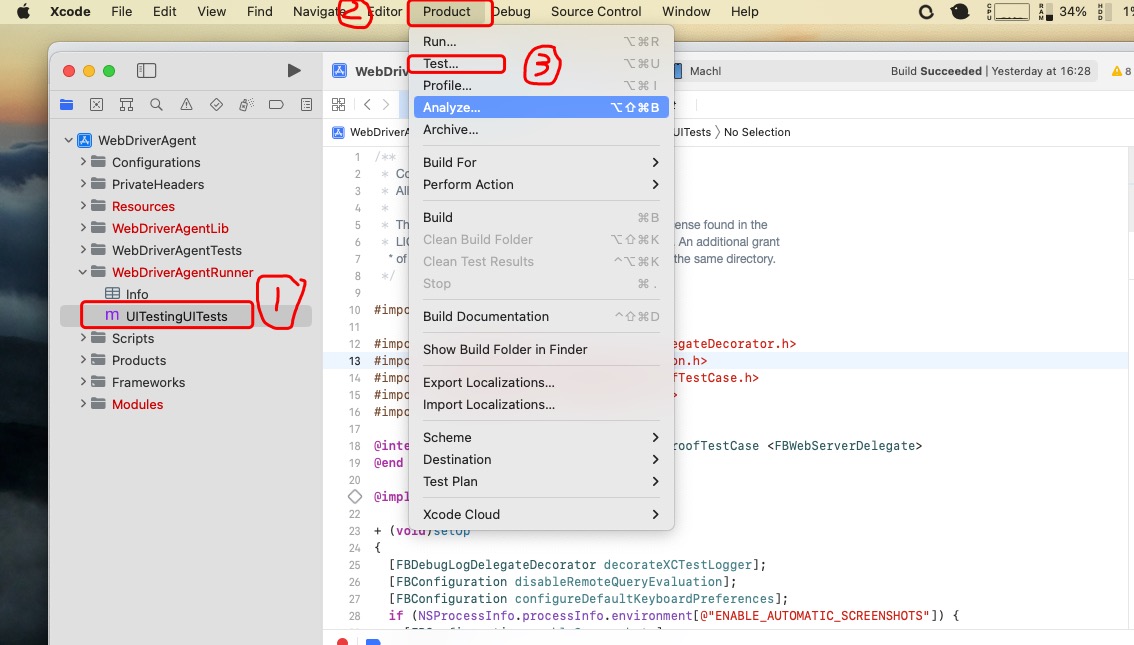Expand the Scripts folder
Screen dimensions: 1134x645
pyautogui.click(x=83, y=338)
